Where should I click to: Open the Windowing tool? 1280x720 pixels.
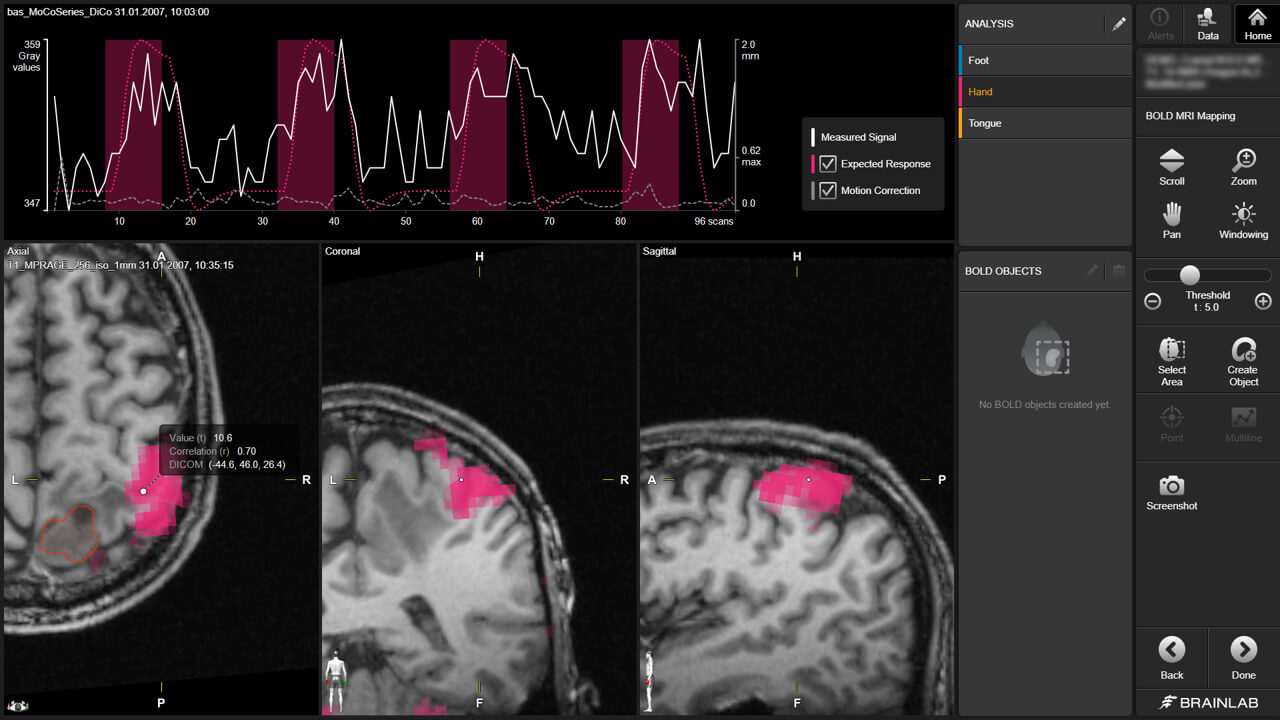[1243, 218]
